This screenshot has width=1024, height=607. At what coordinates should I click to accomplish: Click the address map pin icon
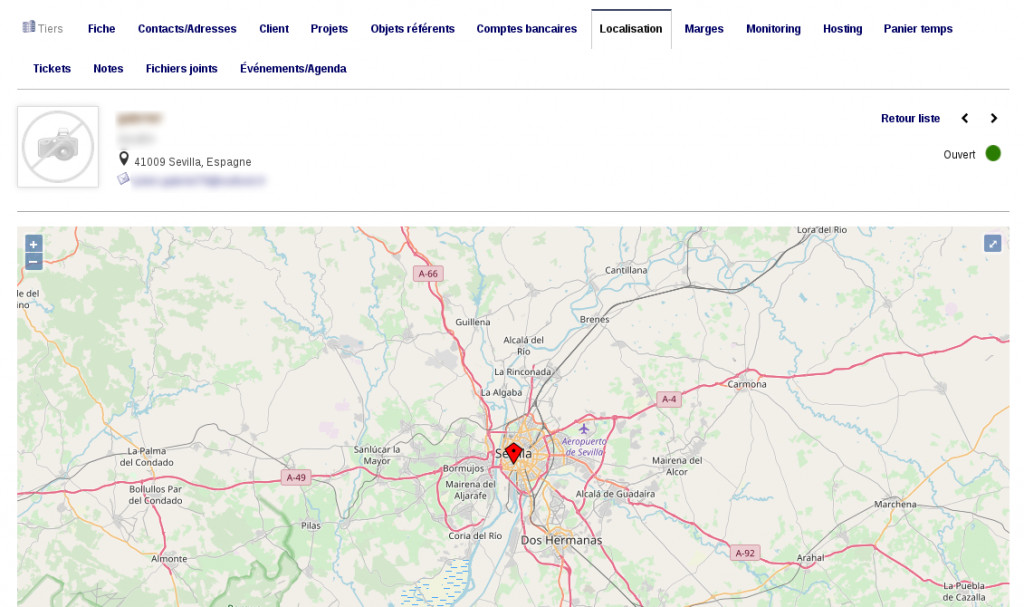pyautogui.click(x=123, y=159)
